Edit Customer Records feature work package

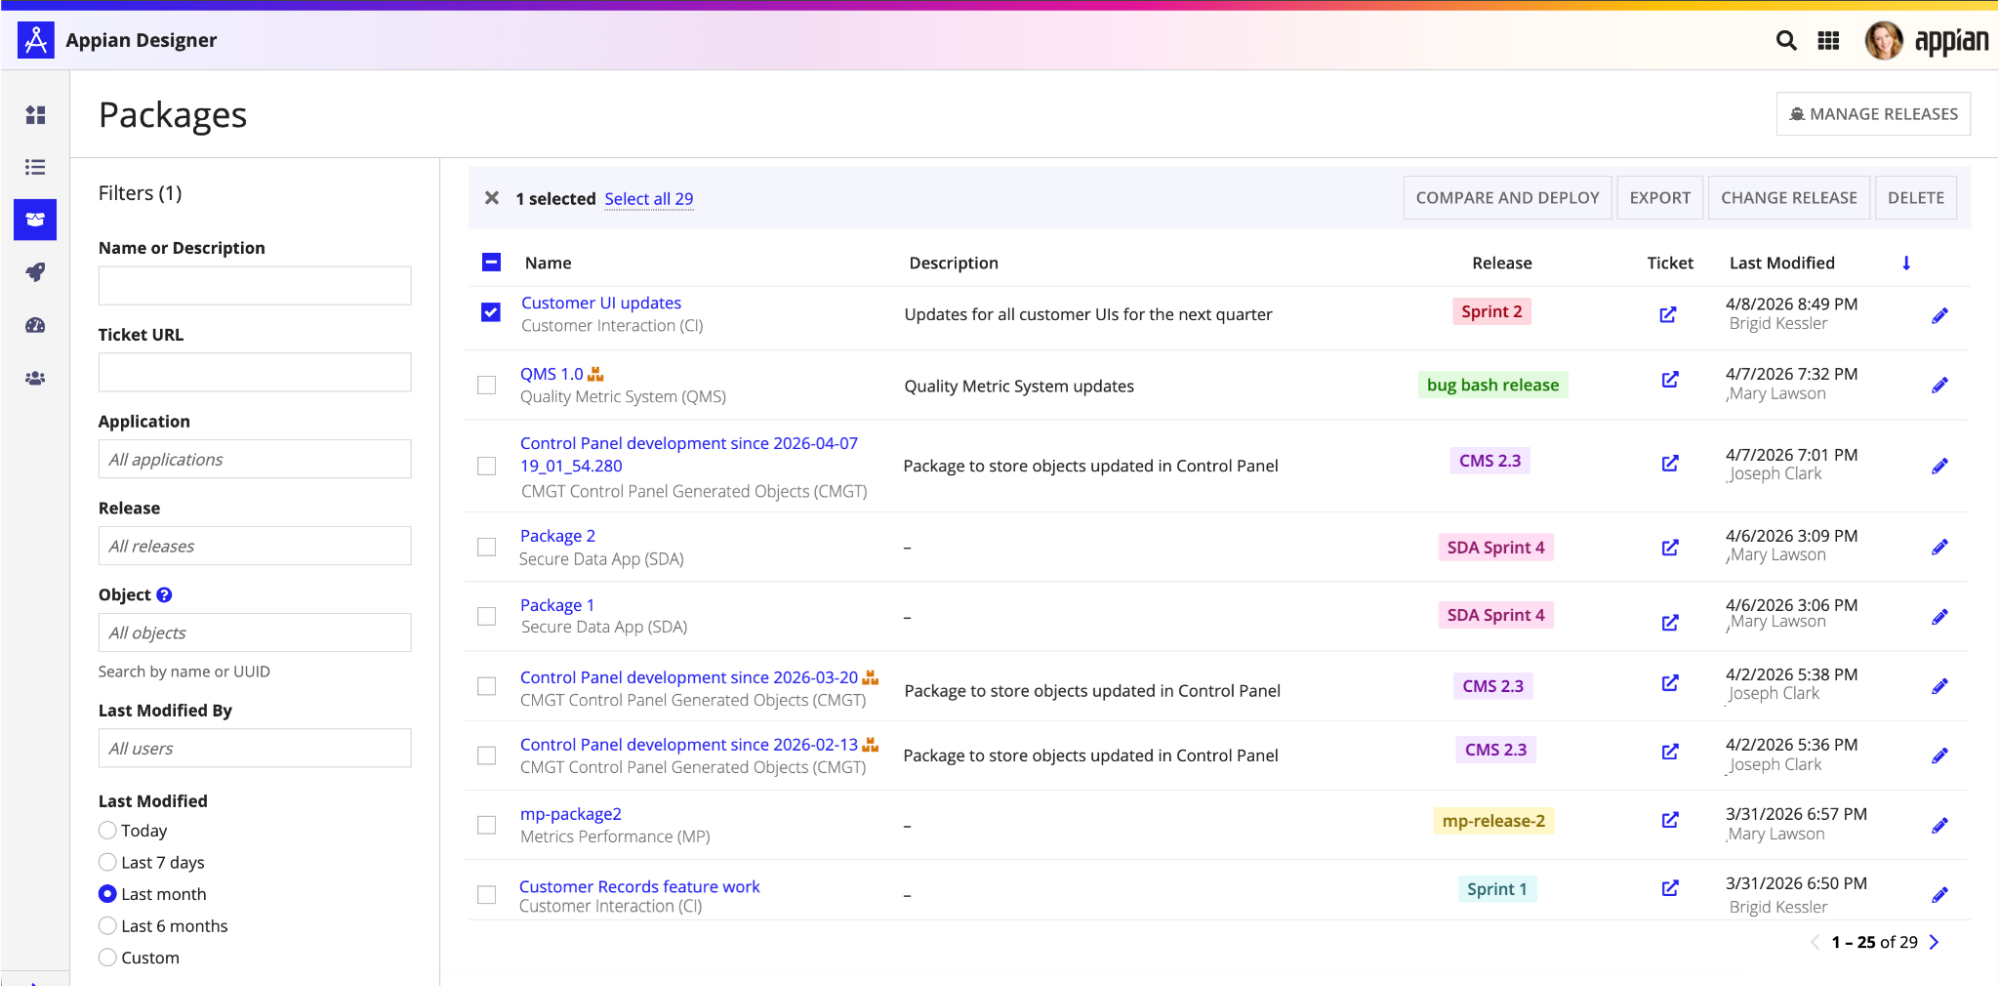point(1940,894)
